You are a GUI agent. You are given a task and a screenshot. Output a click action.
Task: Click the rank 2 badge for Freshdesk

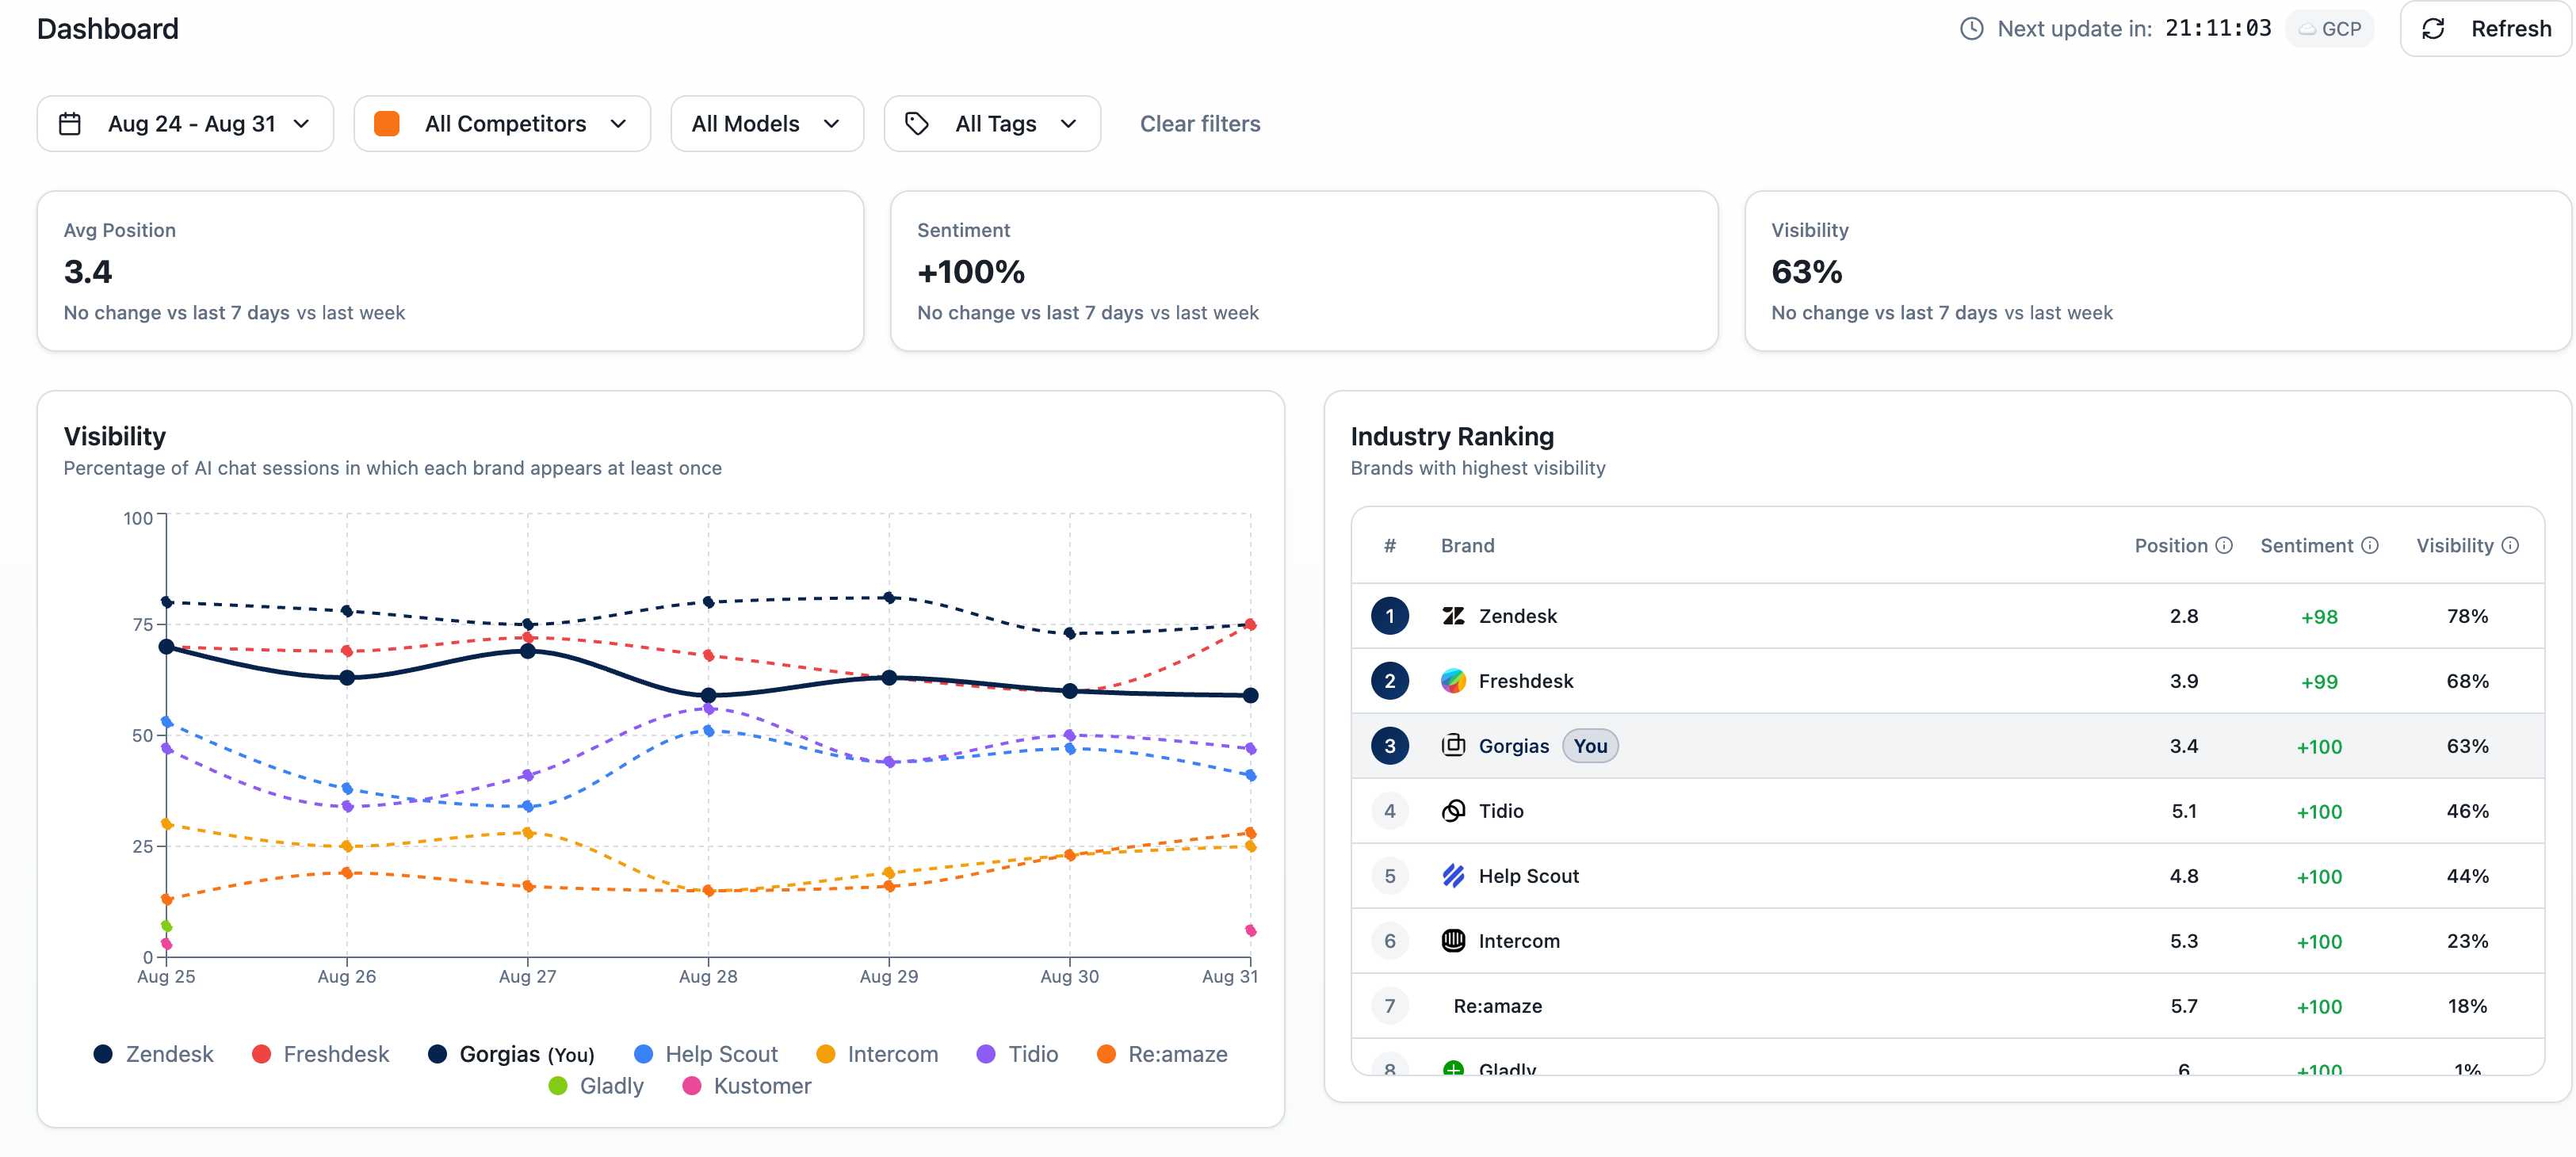pos(1389,681)
